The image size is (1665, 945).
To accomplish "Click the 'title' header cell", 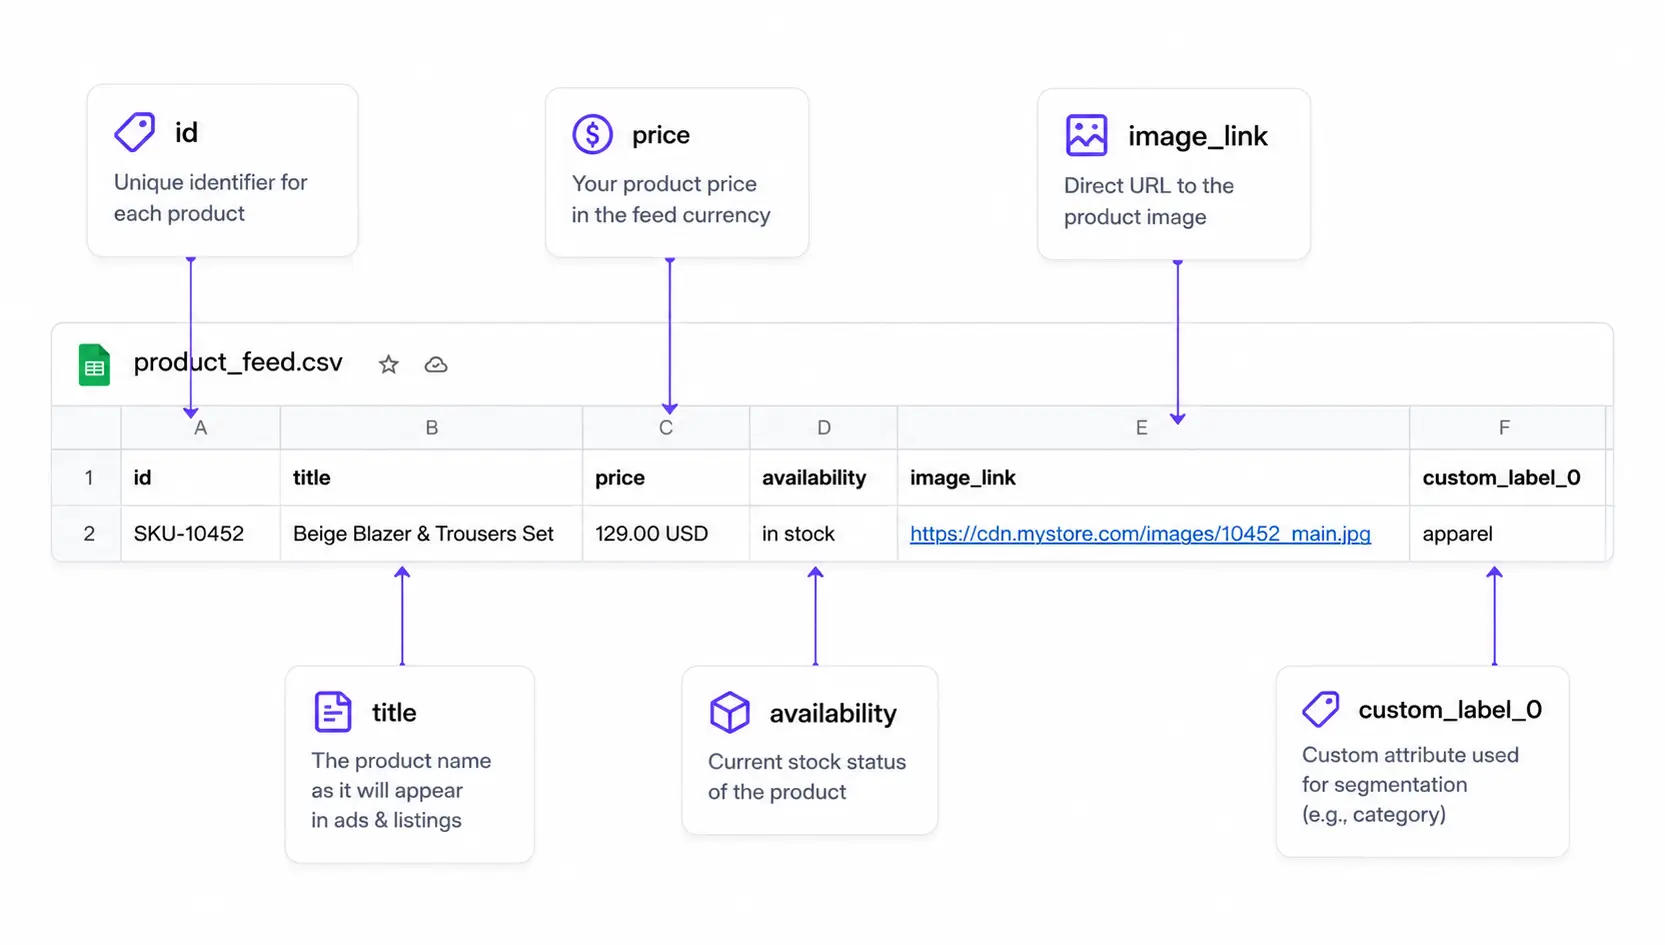I will click(x=432, y=478).
